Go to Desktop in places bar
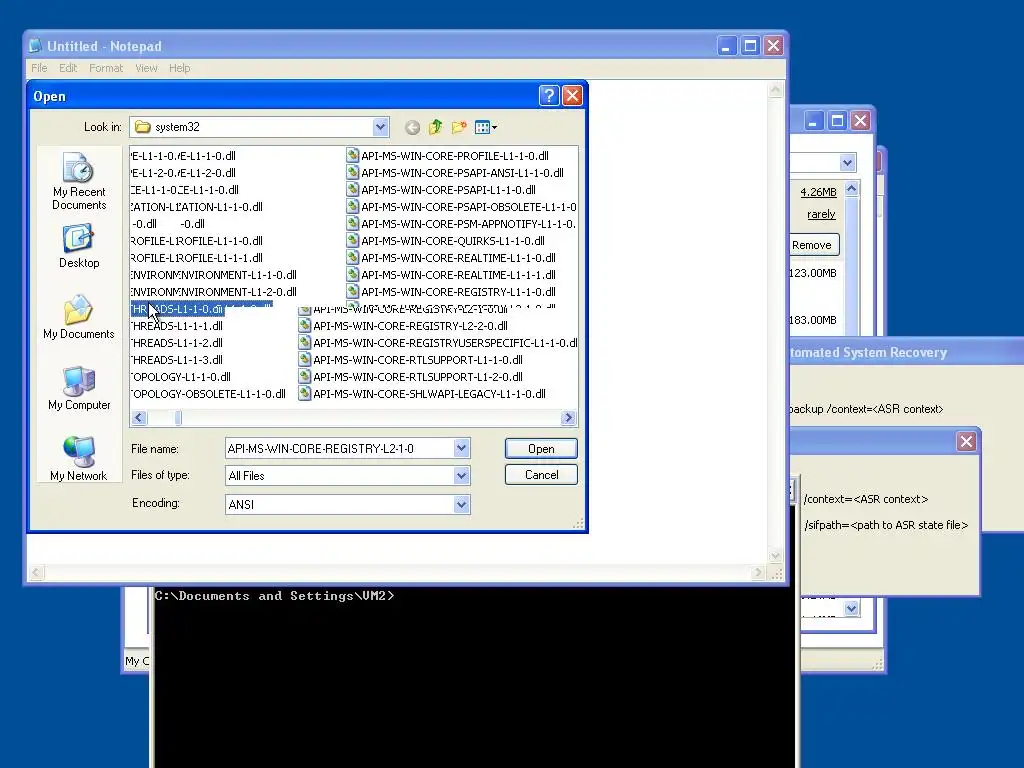The width and height of the screenshot is (1024, 768). (x=79, y=246)
